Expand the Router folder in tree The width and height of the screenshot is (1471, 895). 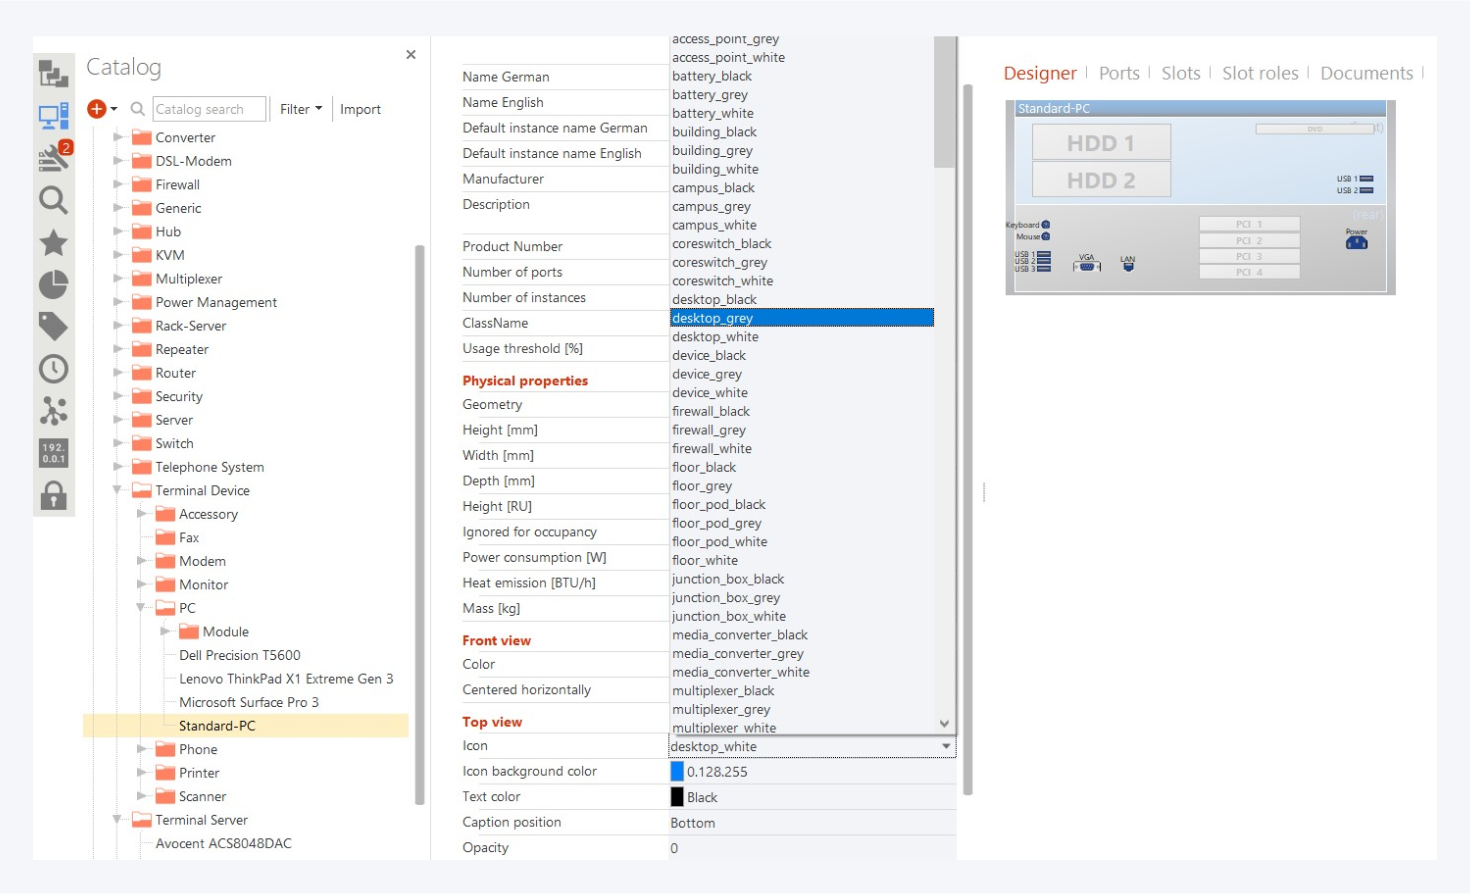click(119, 373)
